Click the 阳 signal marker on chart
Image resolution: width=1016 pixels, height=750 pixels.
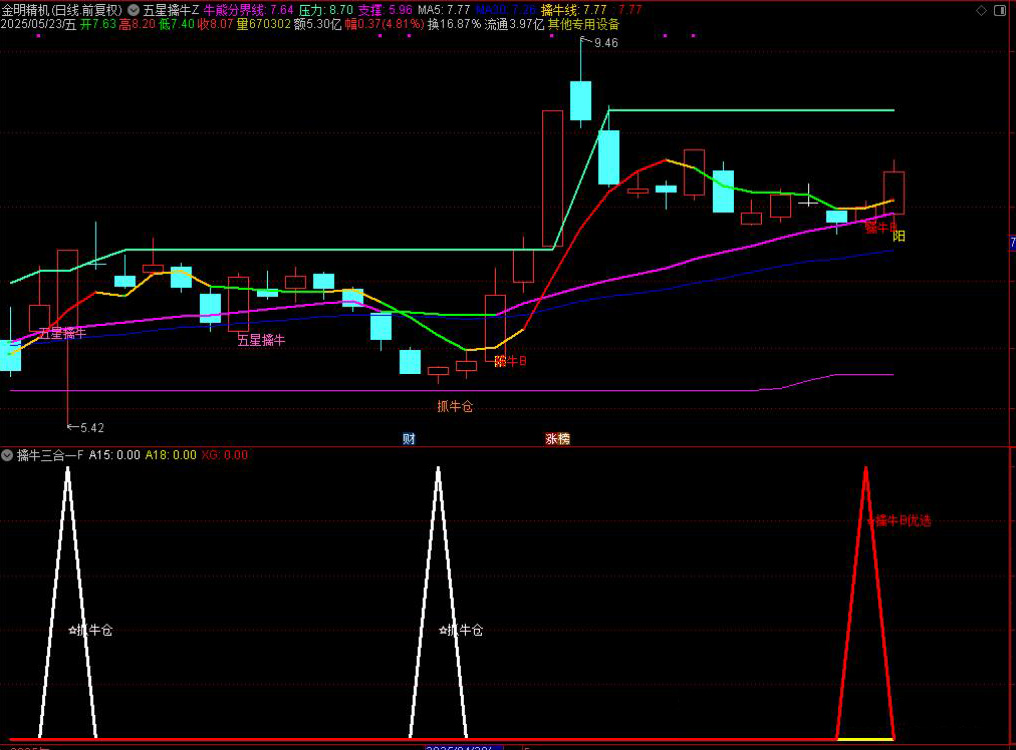tap(899, 237)
